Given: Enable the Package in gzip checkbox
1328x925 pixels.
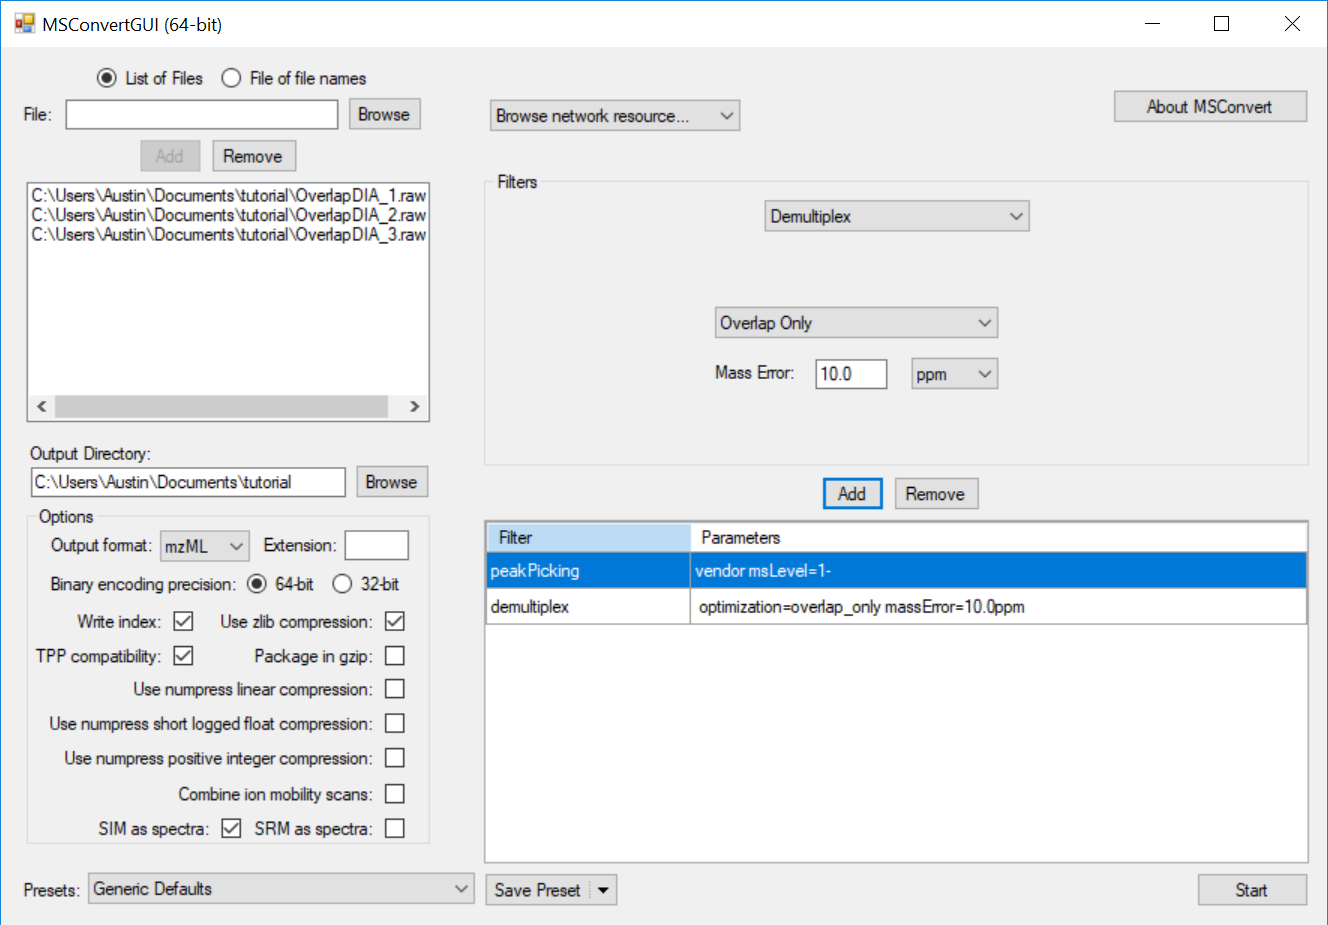Looking at the screenshot, I should (395, 656).
